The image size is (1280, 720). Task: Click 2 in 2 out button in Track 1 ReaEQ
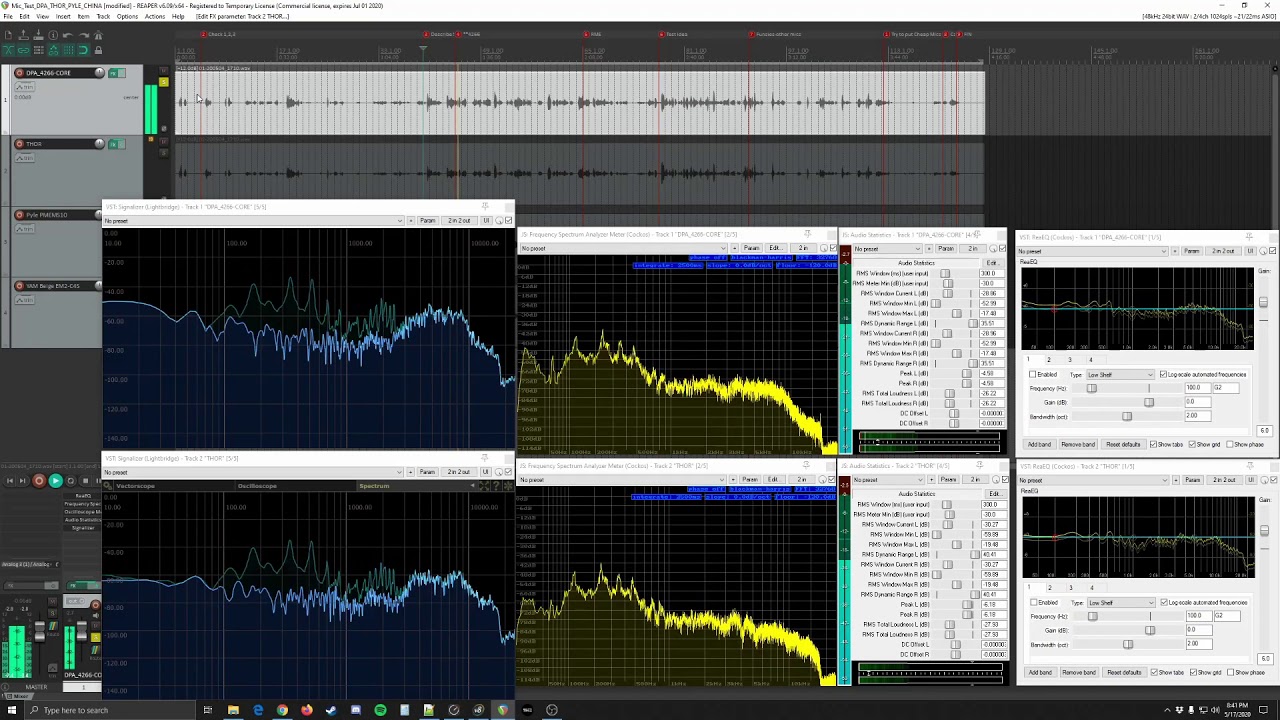point(1223,251)
